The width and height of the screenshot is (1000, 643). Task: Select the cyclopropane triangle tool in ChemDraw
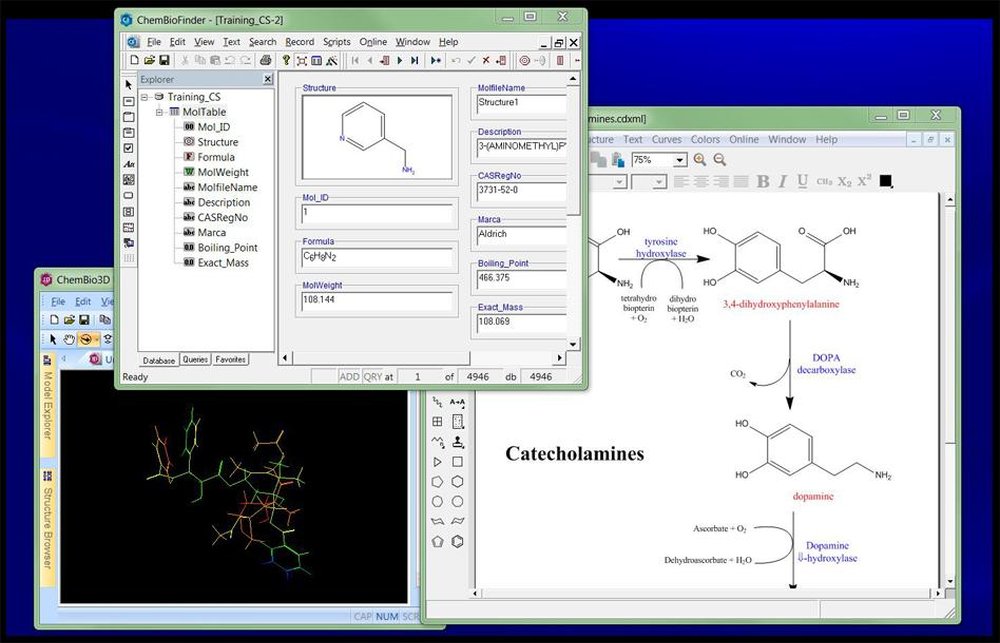point(438,462)
